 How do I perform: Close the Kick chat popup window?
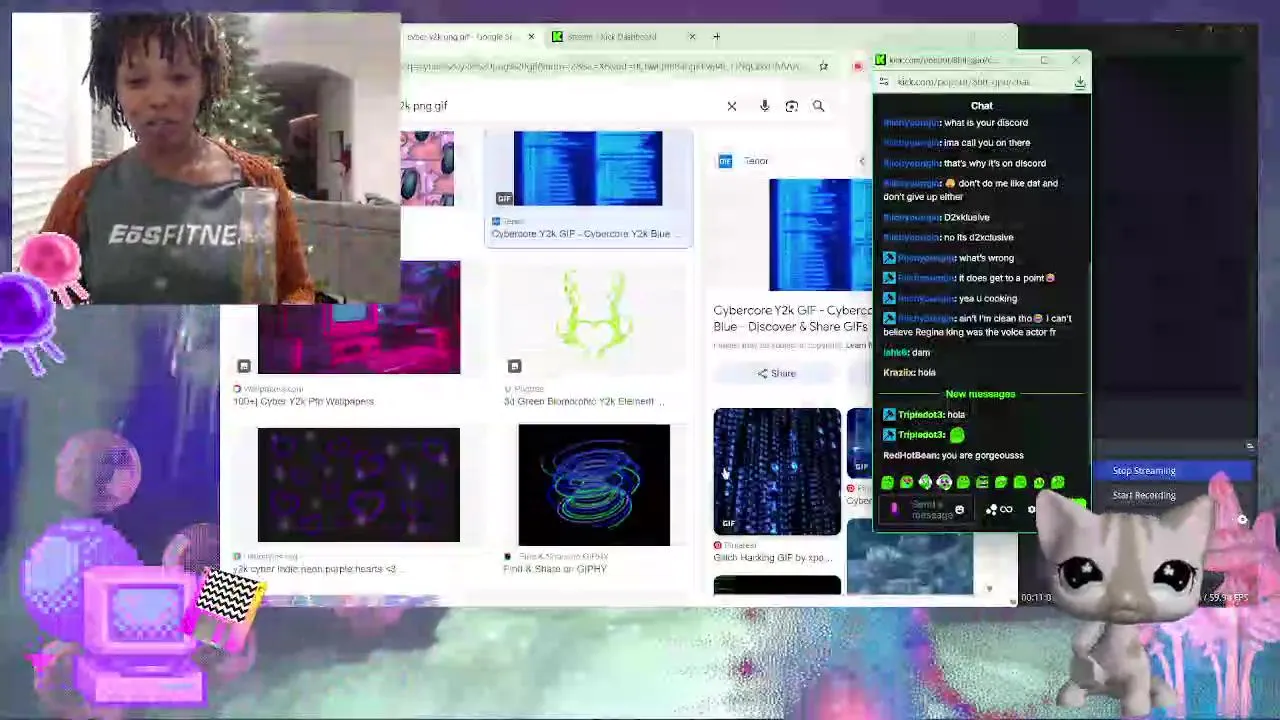point(1076,60)
